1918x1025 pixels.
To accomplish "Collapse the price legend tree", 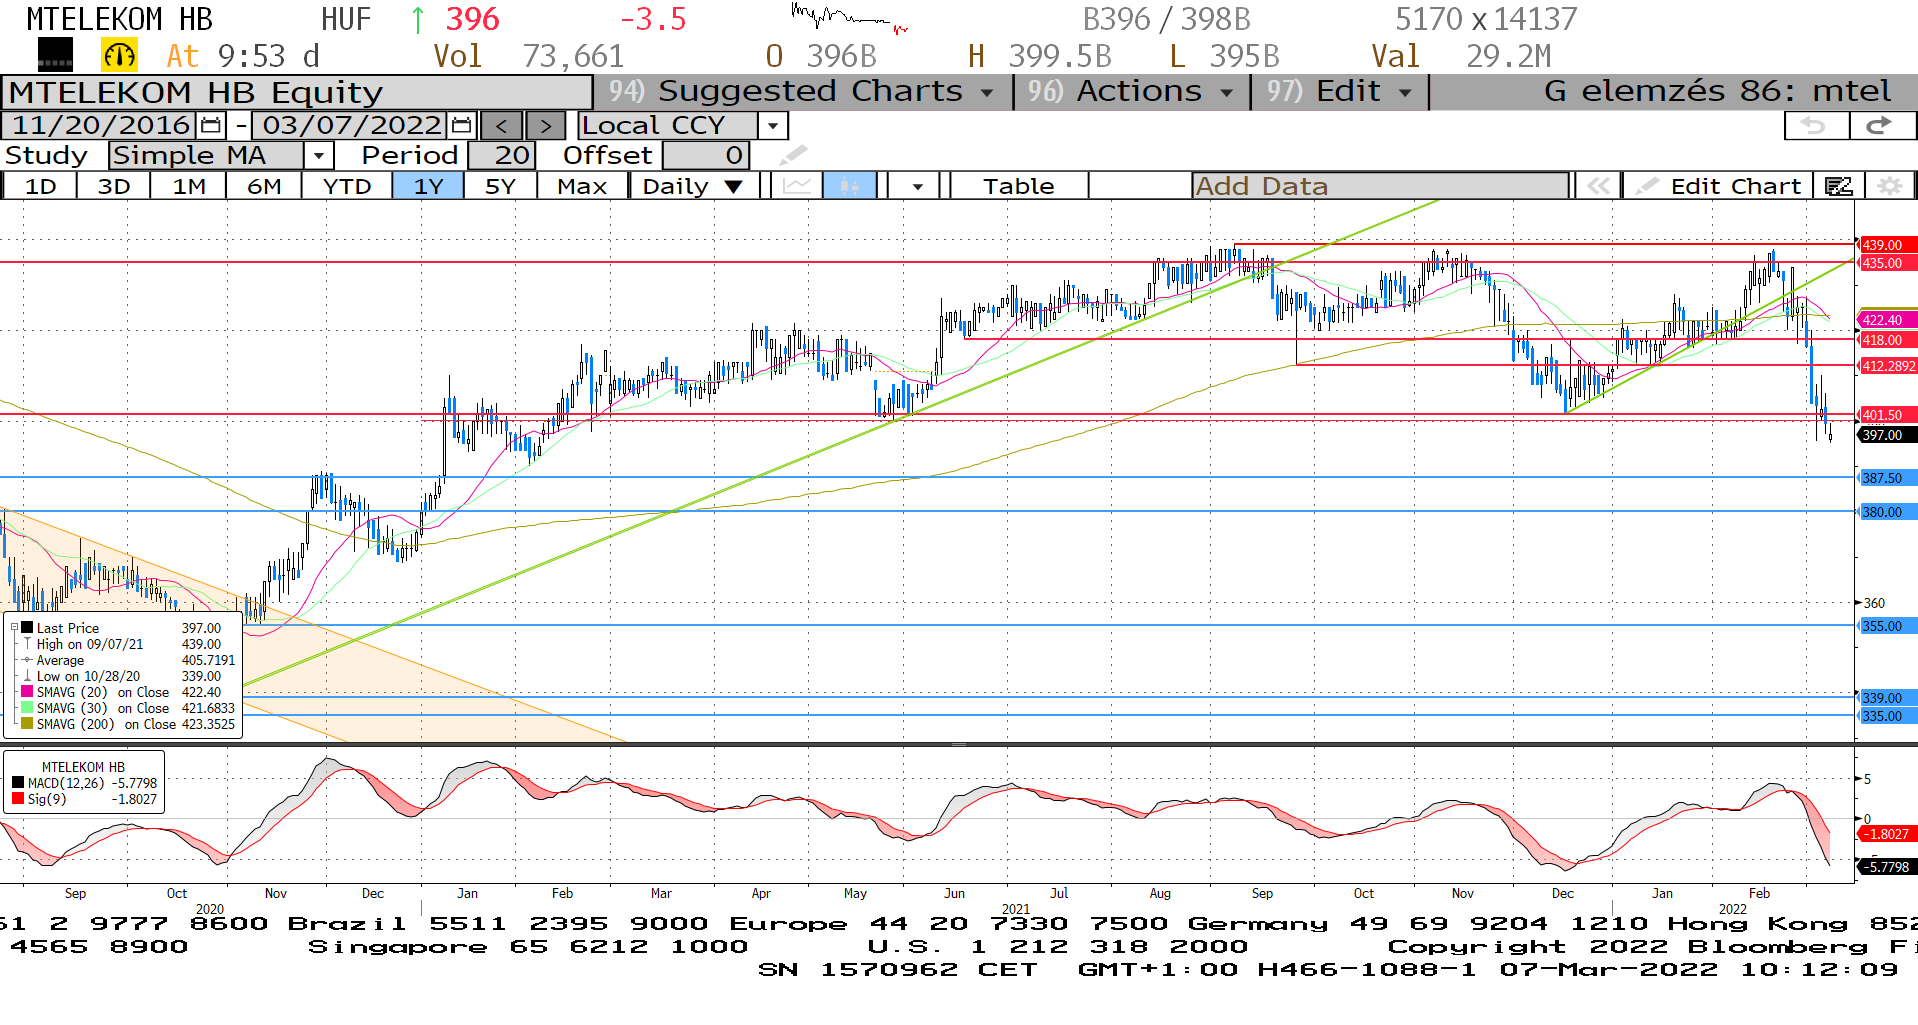I will coord(14,628).
